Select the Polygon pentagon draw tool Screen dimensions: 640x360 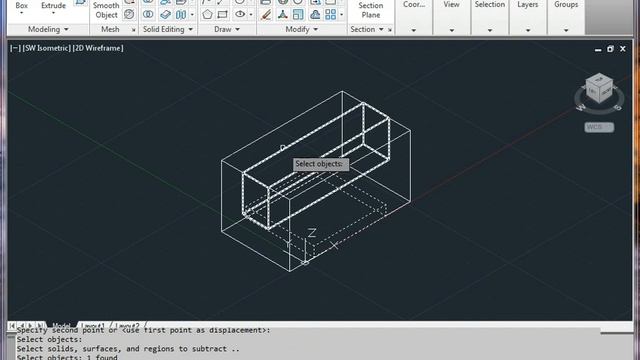pyautogui.click(x=207, y=15)
